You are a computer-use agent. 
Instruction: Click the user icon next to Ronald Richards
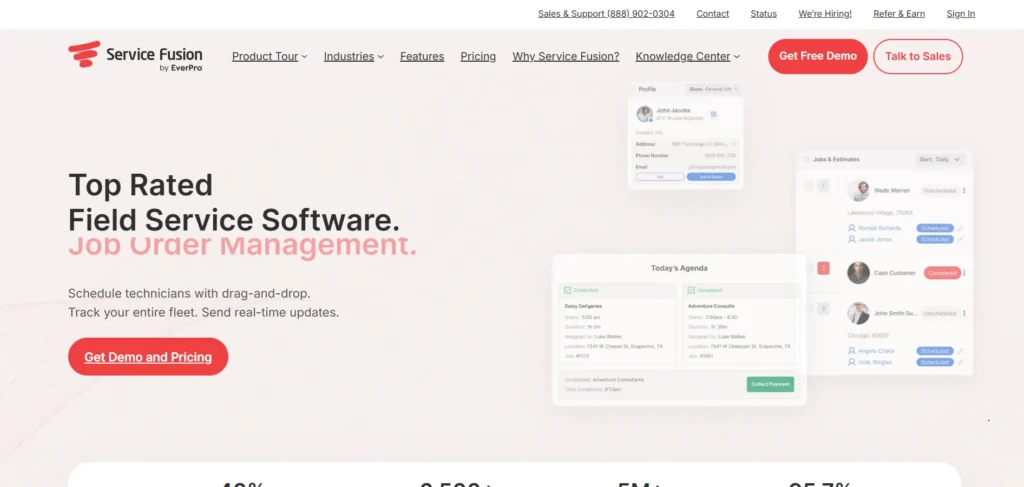(852, 228)
